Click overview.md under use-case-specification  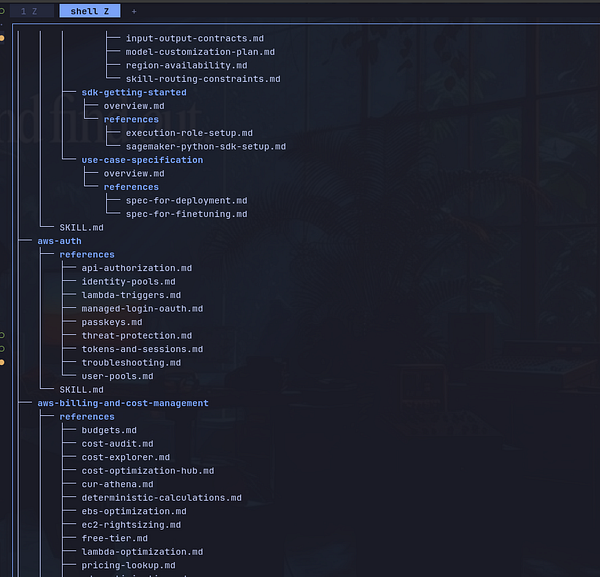[x=134, y=173]
